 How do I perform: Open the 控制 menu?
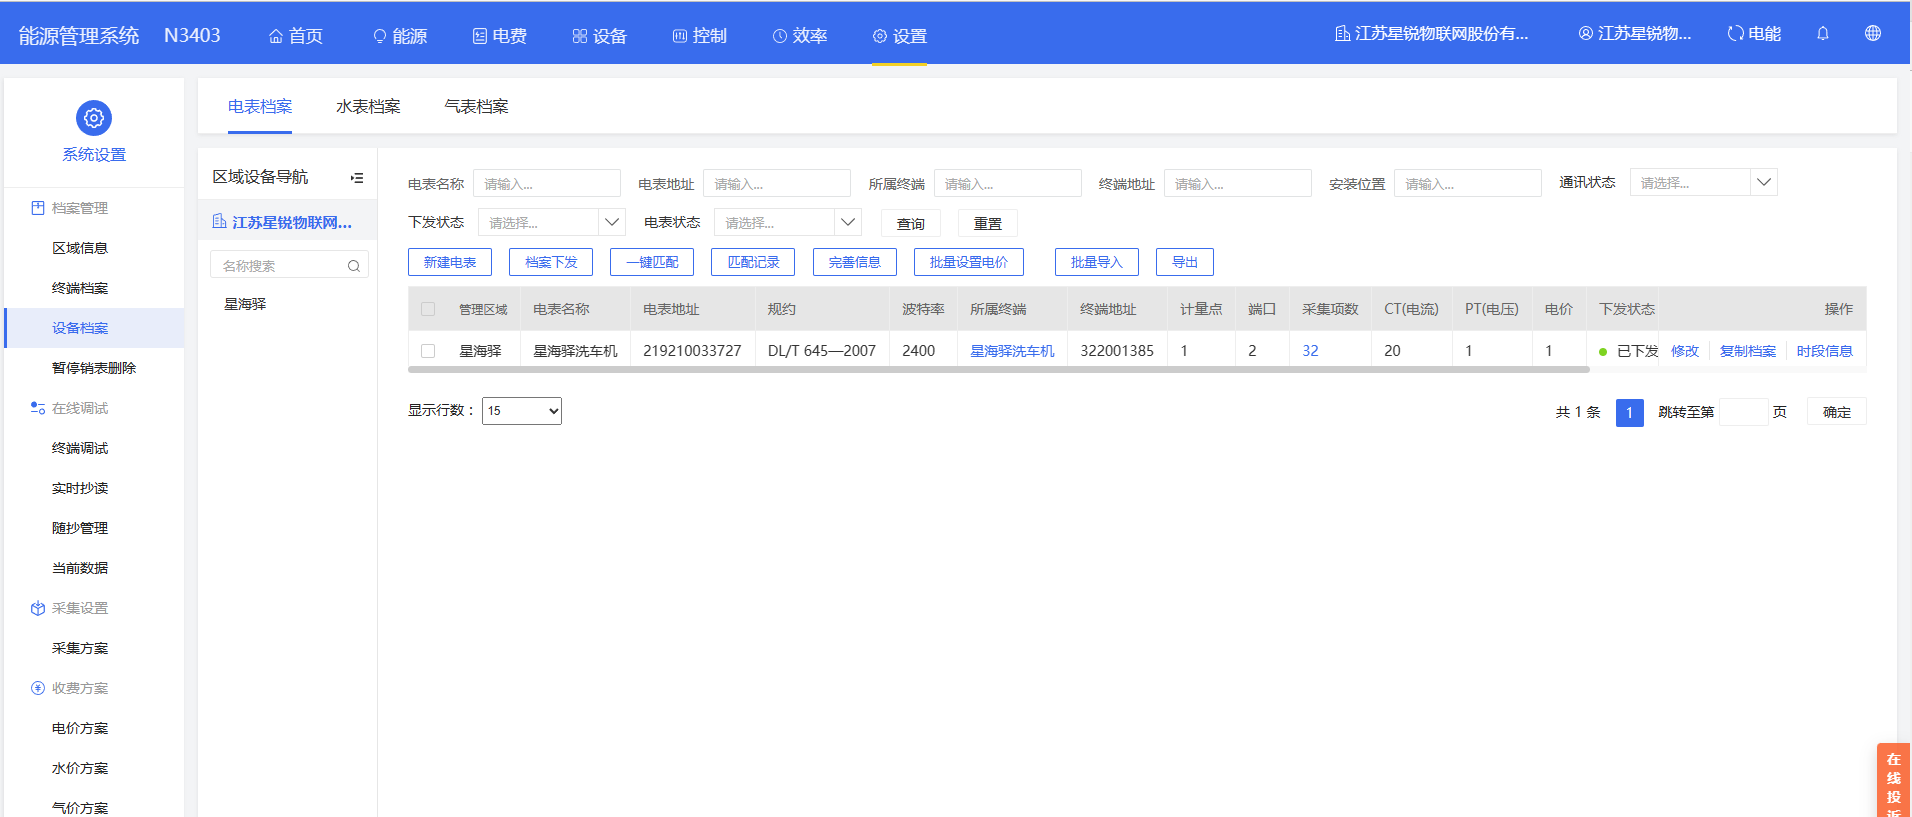click(x=700, y=36)
